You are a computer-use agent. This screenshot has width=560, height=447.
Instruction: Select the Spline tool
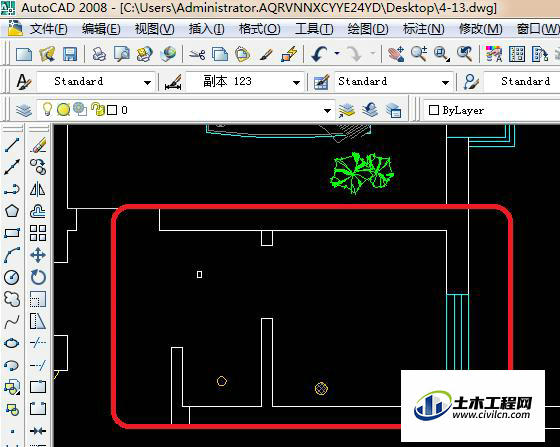point(12,321)
